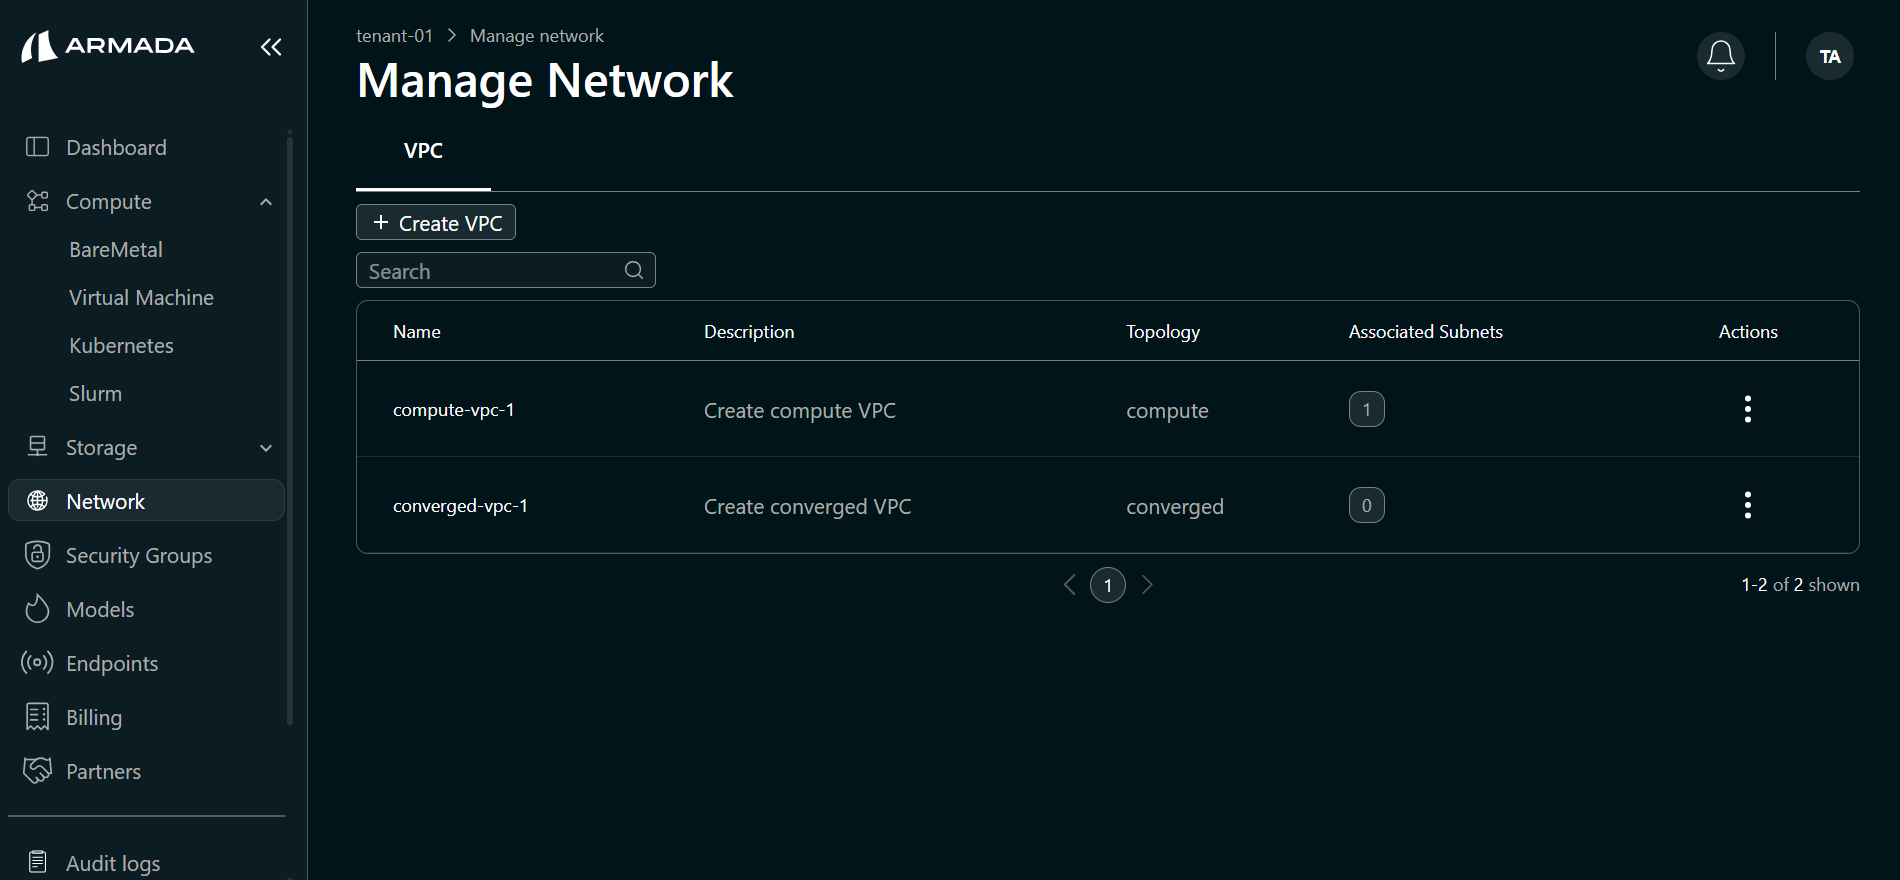Open actions menu for compute-vpc-1

pos(1748,409)
